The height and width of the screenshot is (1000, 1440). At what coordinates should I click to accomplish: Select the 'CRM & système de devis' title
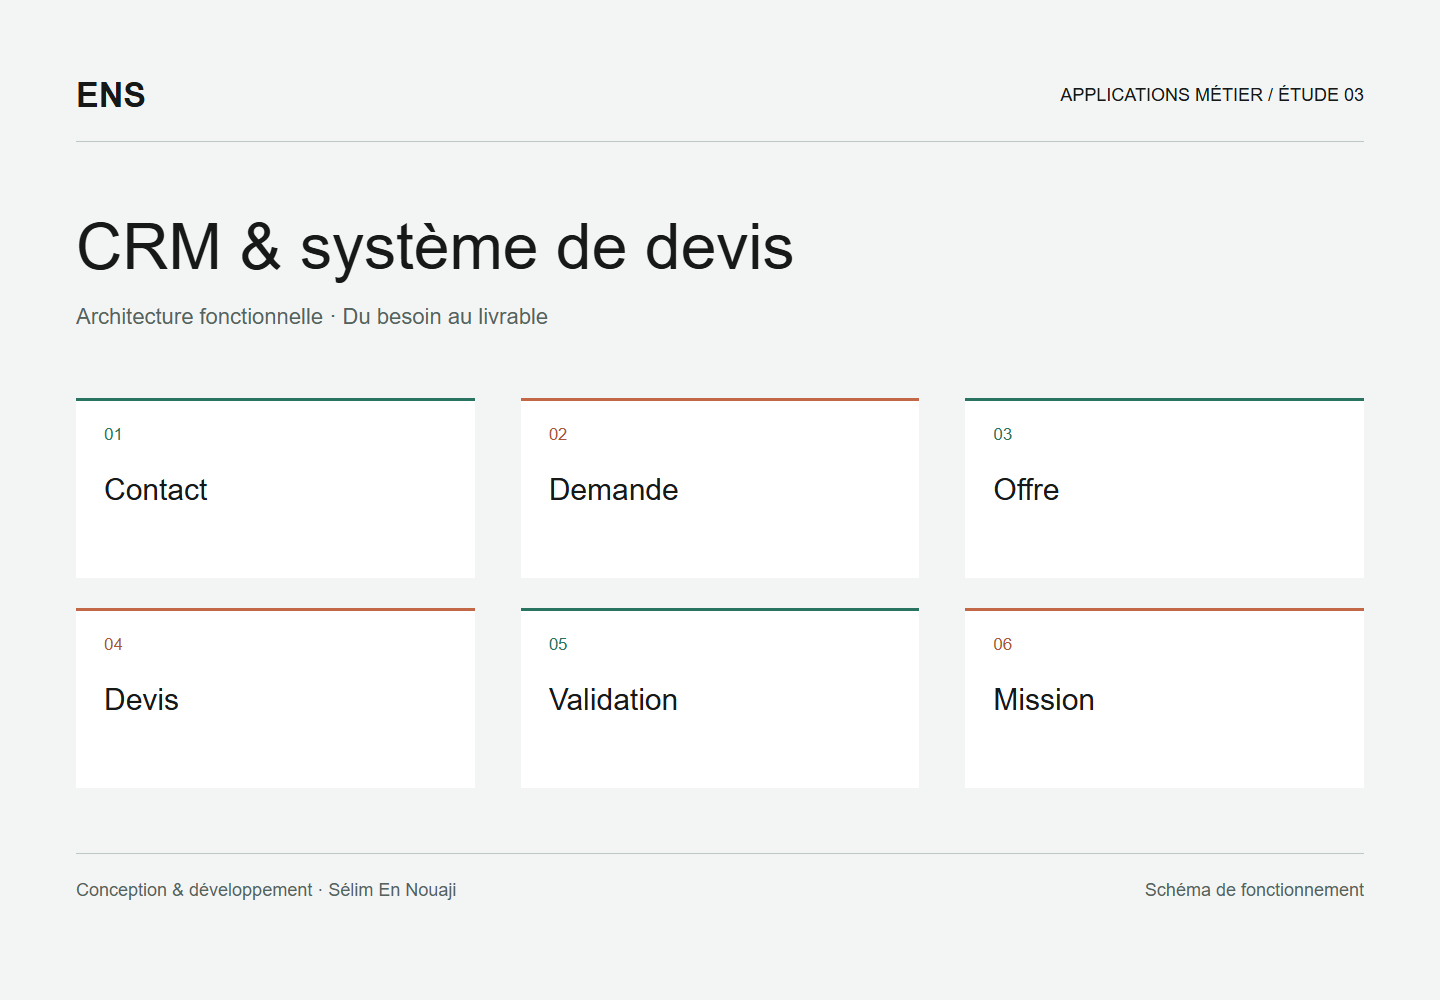[435, 247]
